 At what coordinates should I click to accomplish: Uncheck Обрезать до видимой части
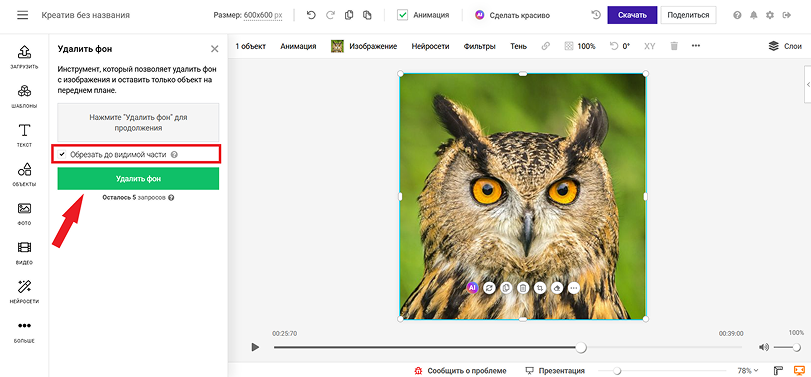coord(63,154)
